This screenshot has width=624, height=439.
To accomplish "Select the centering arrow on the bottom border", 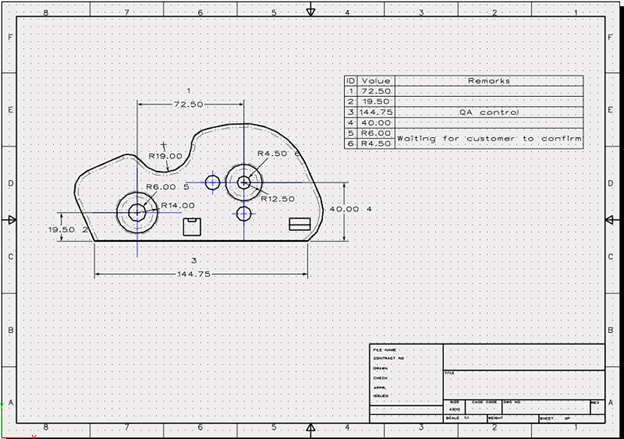I will click(x=311, y=428).
